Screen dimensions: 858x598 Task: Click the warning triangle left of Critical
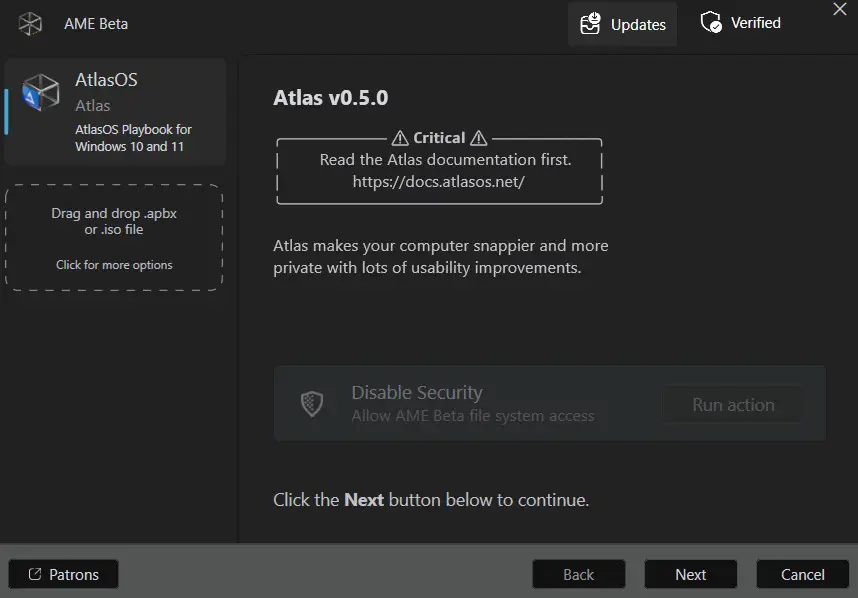(x=400, y=138)
